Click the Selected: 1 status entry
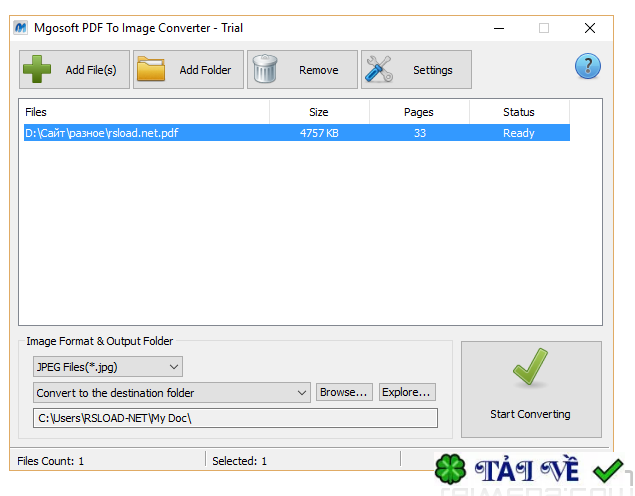This screenshot has height=496, width=635. coord(239,461)
